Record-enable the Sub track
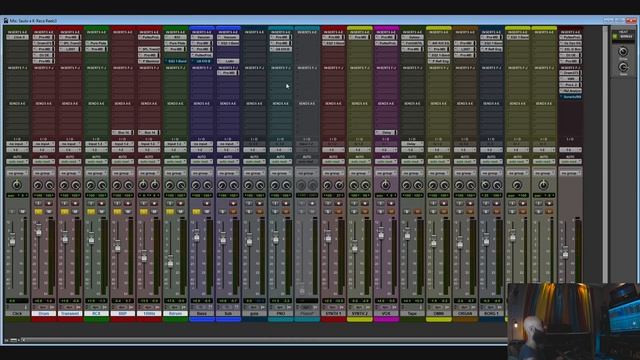Viewport: 640px width, 360px height. pos(233,203)
